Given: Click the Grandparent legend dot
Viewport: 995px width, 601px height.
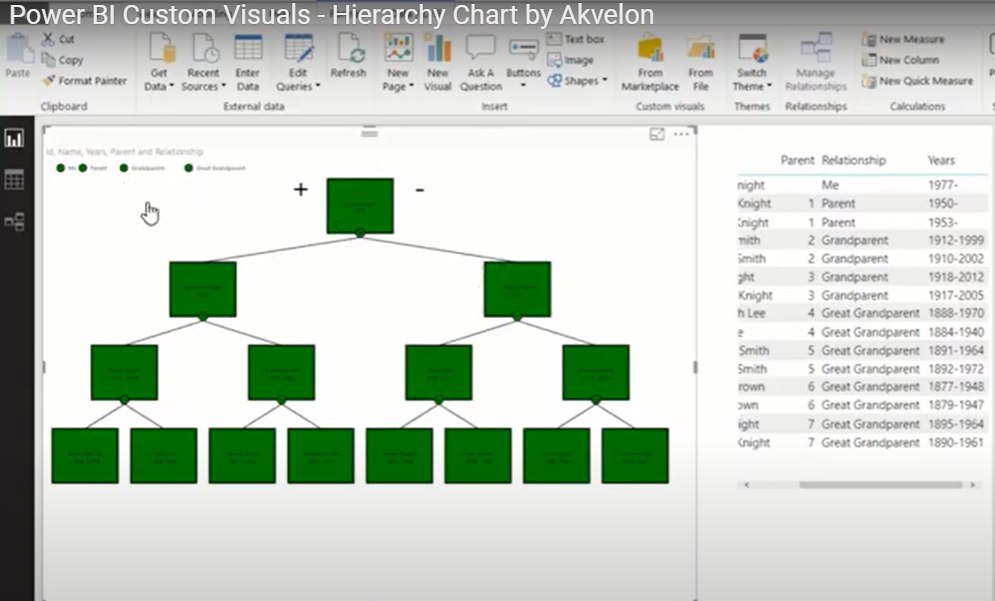Looking at the screenshot, I should click(124, 168).
